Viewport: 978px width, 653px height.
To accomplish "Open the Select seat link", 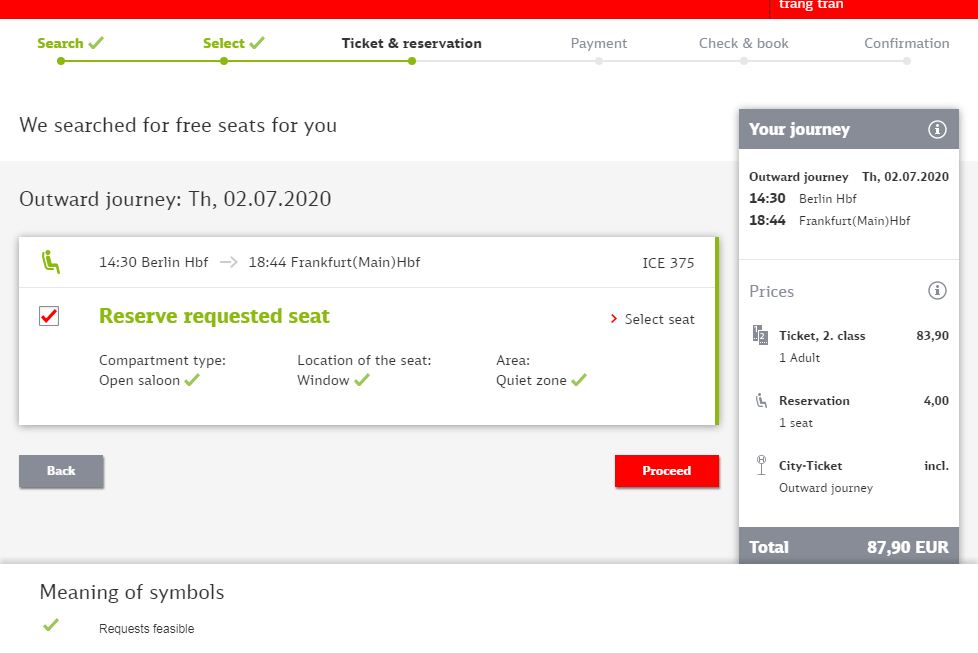I will pyautogui.click(x=652, y=319).
